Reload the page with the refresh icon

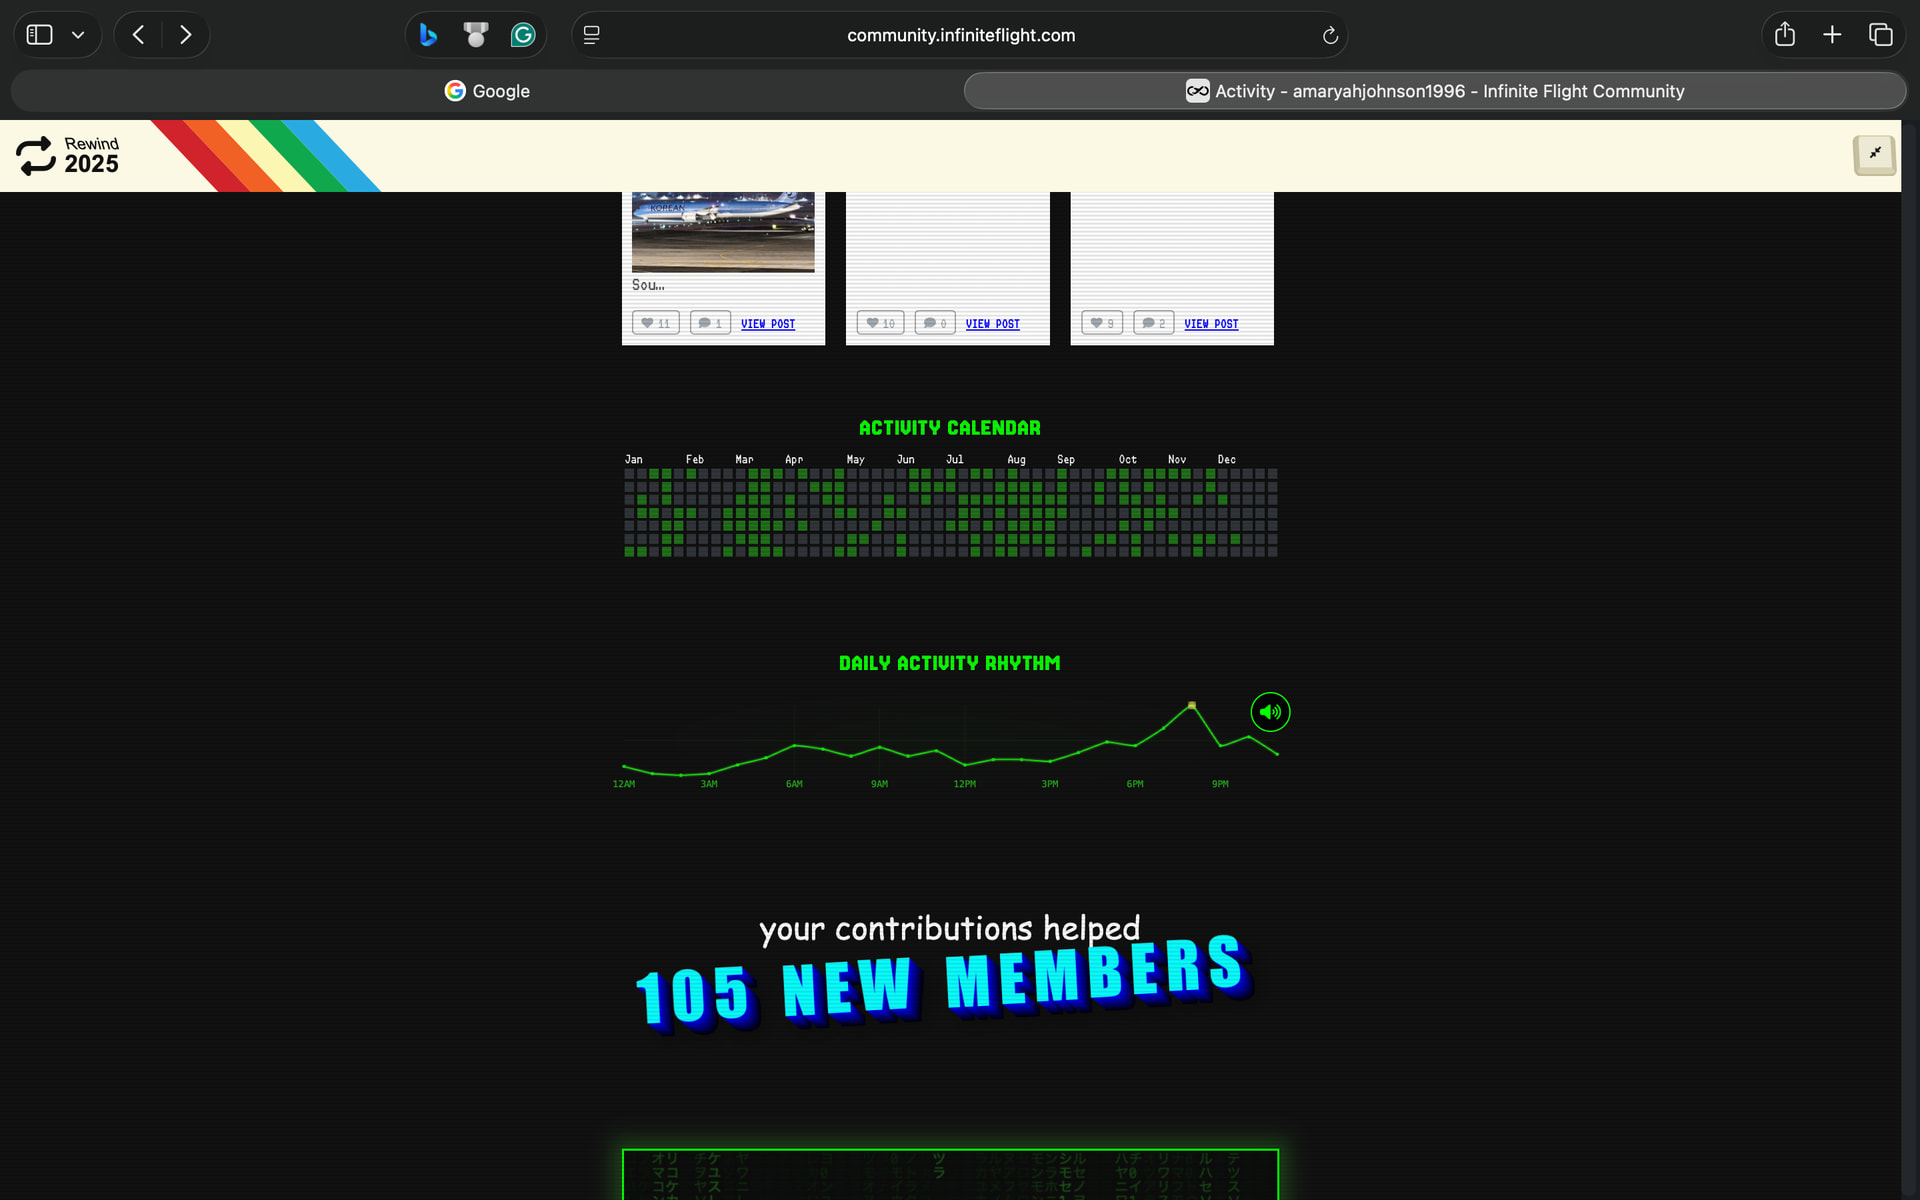(x=1329, y=36)
